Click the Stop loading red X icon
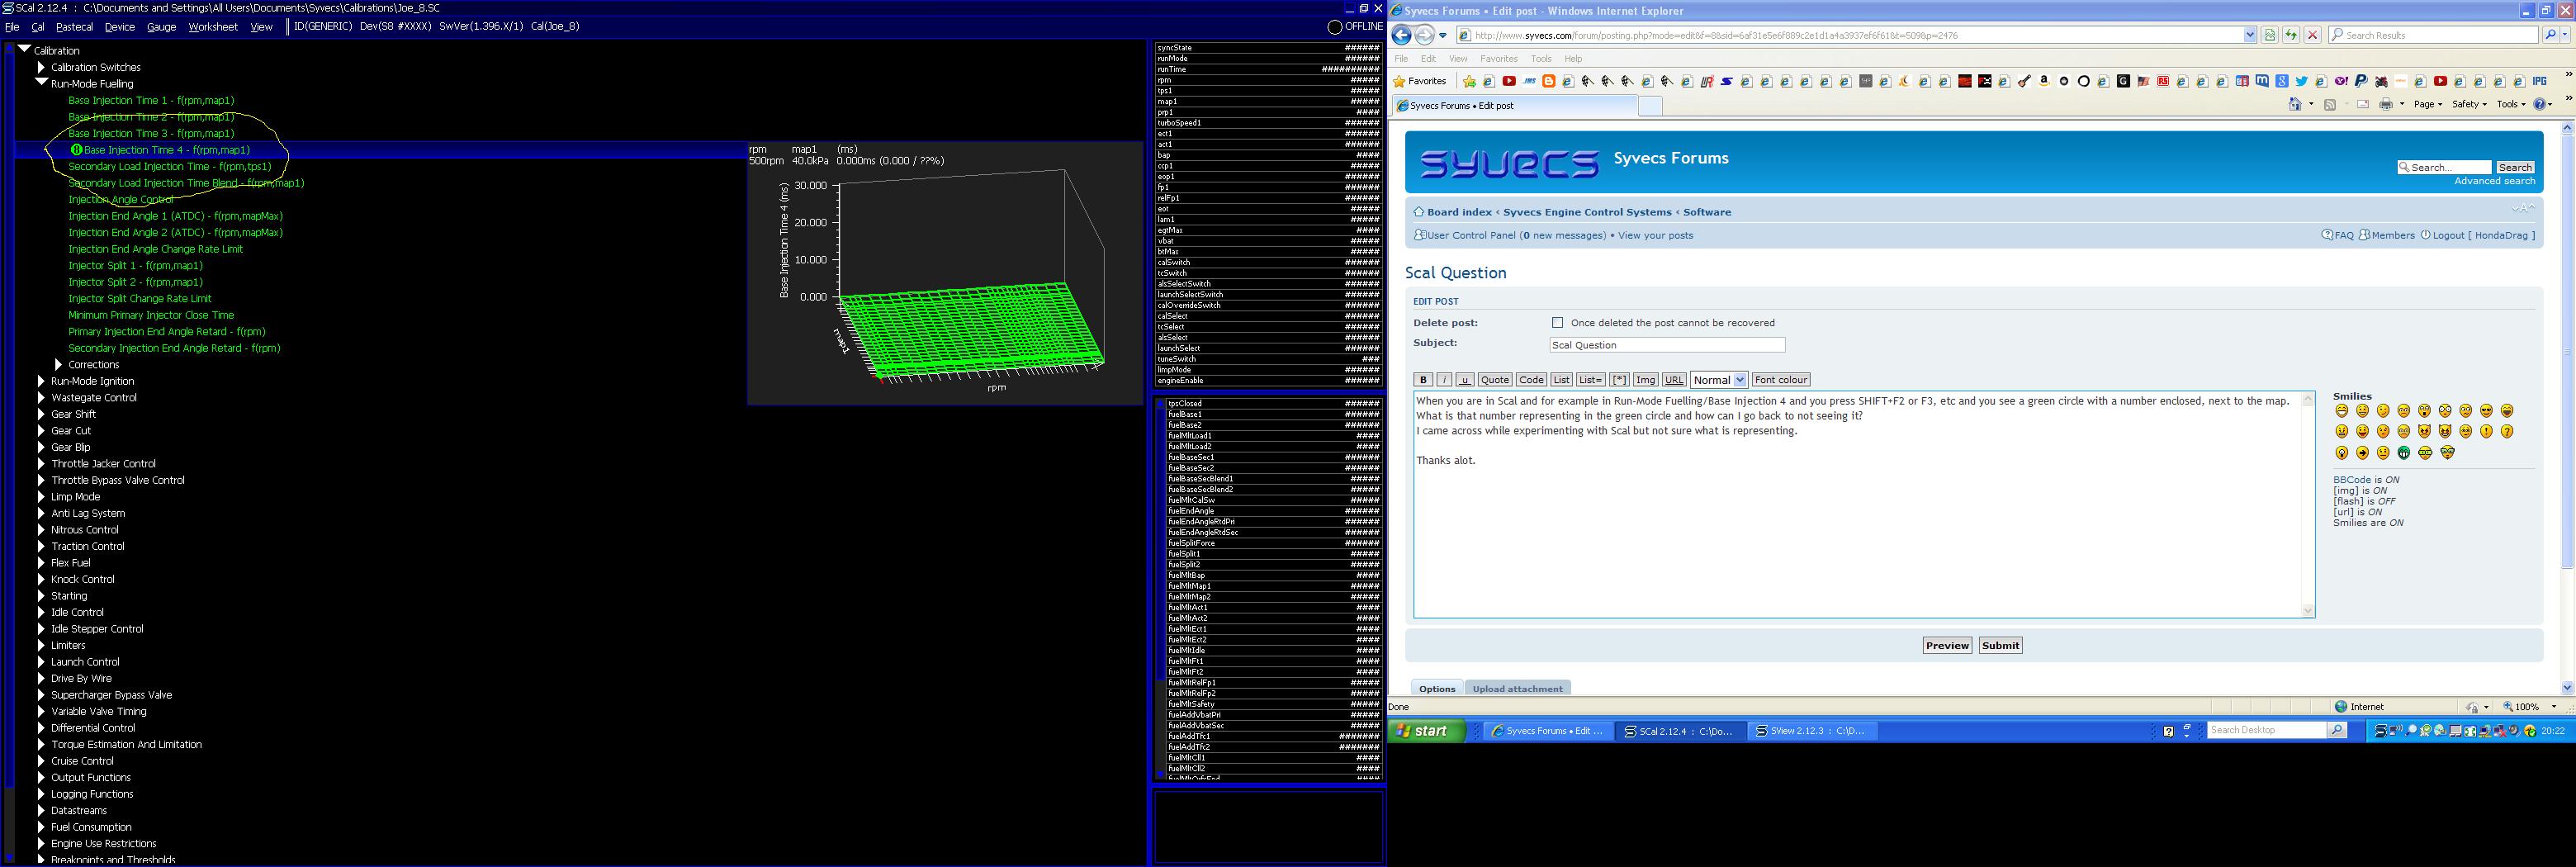 (x=2312, y=35)
